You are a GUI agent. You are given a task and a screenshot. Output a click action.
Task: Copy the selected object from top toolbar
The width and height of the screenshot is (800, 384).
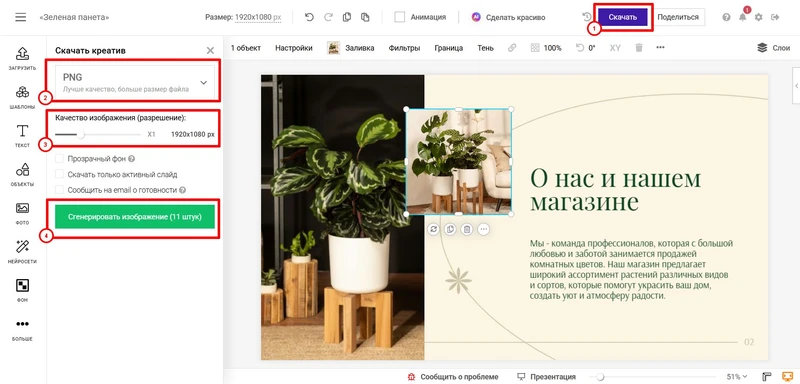pos(347,17)
